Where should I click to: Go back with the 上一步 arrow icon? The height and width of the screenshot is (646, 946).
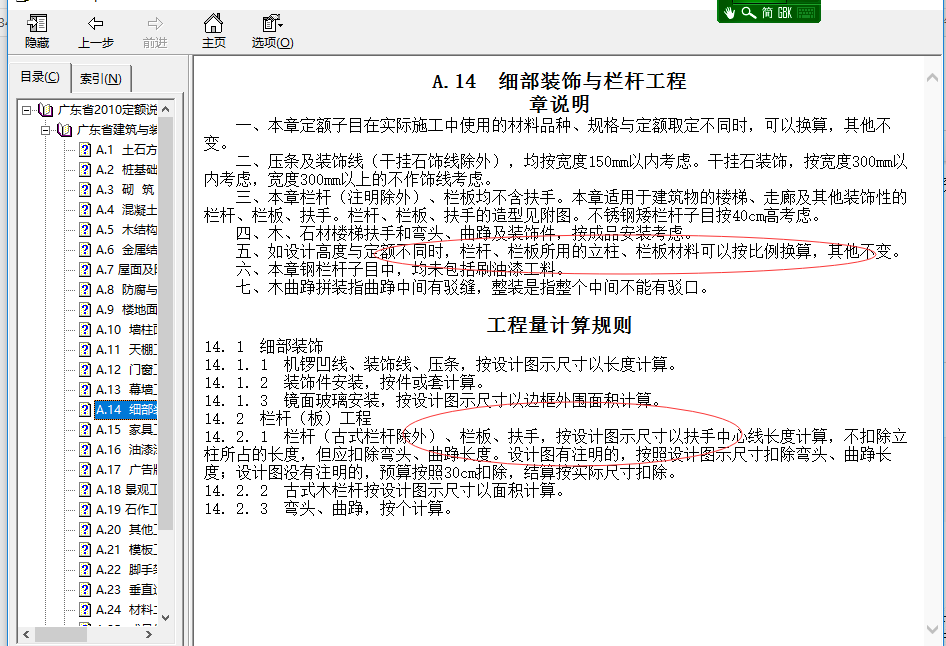click(95, 24)
